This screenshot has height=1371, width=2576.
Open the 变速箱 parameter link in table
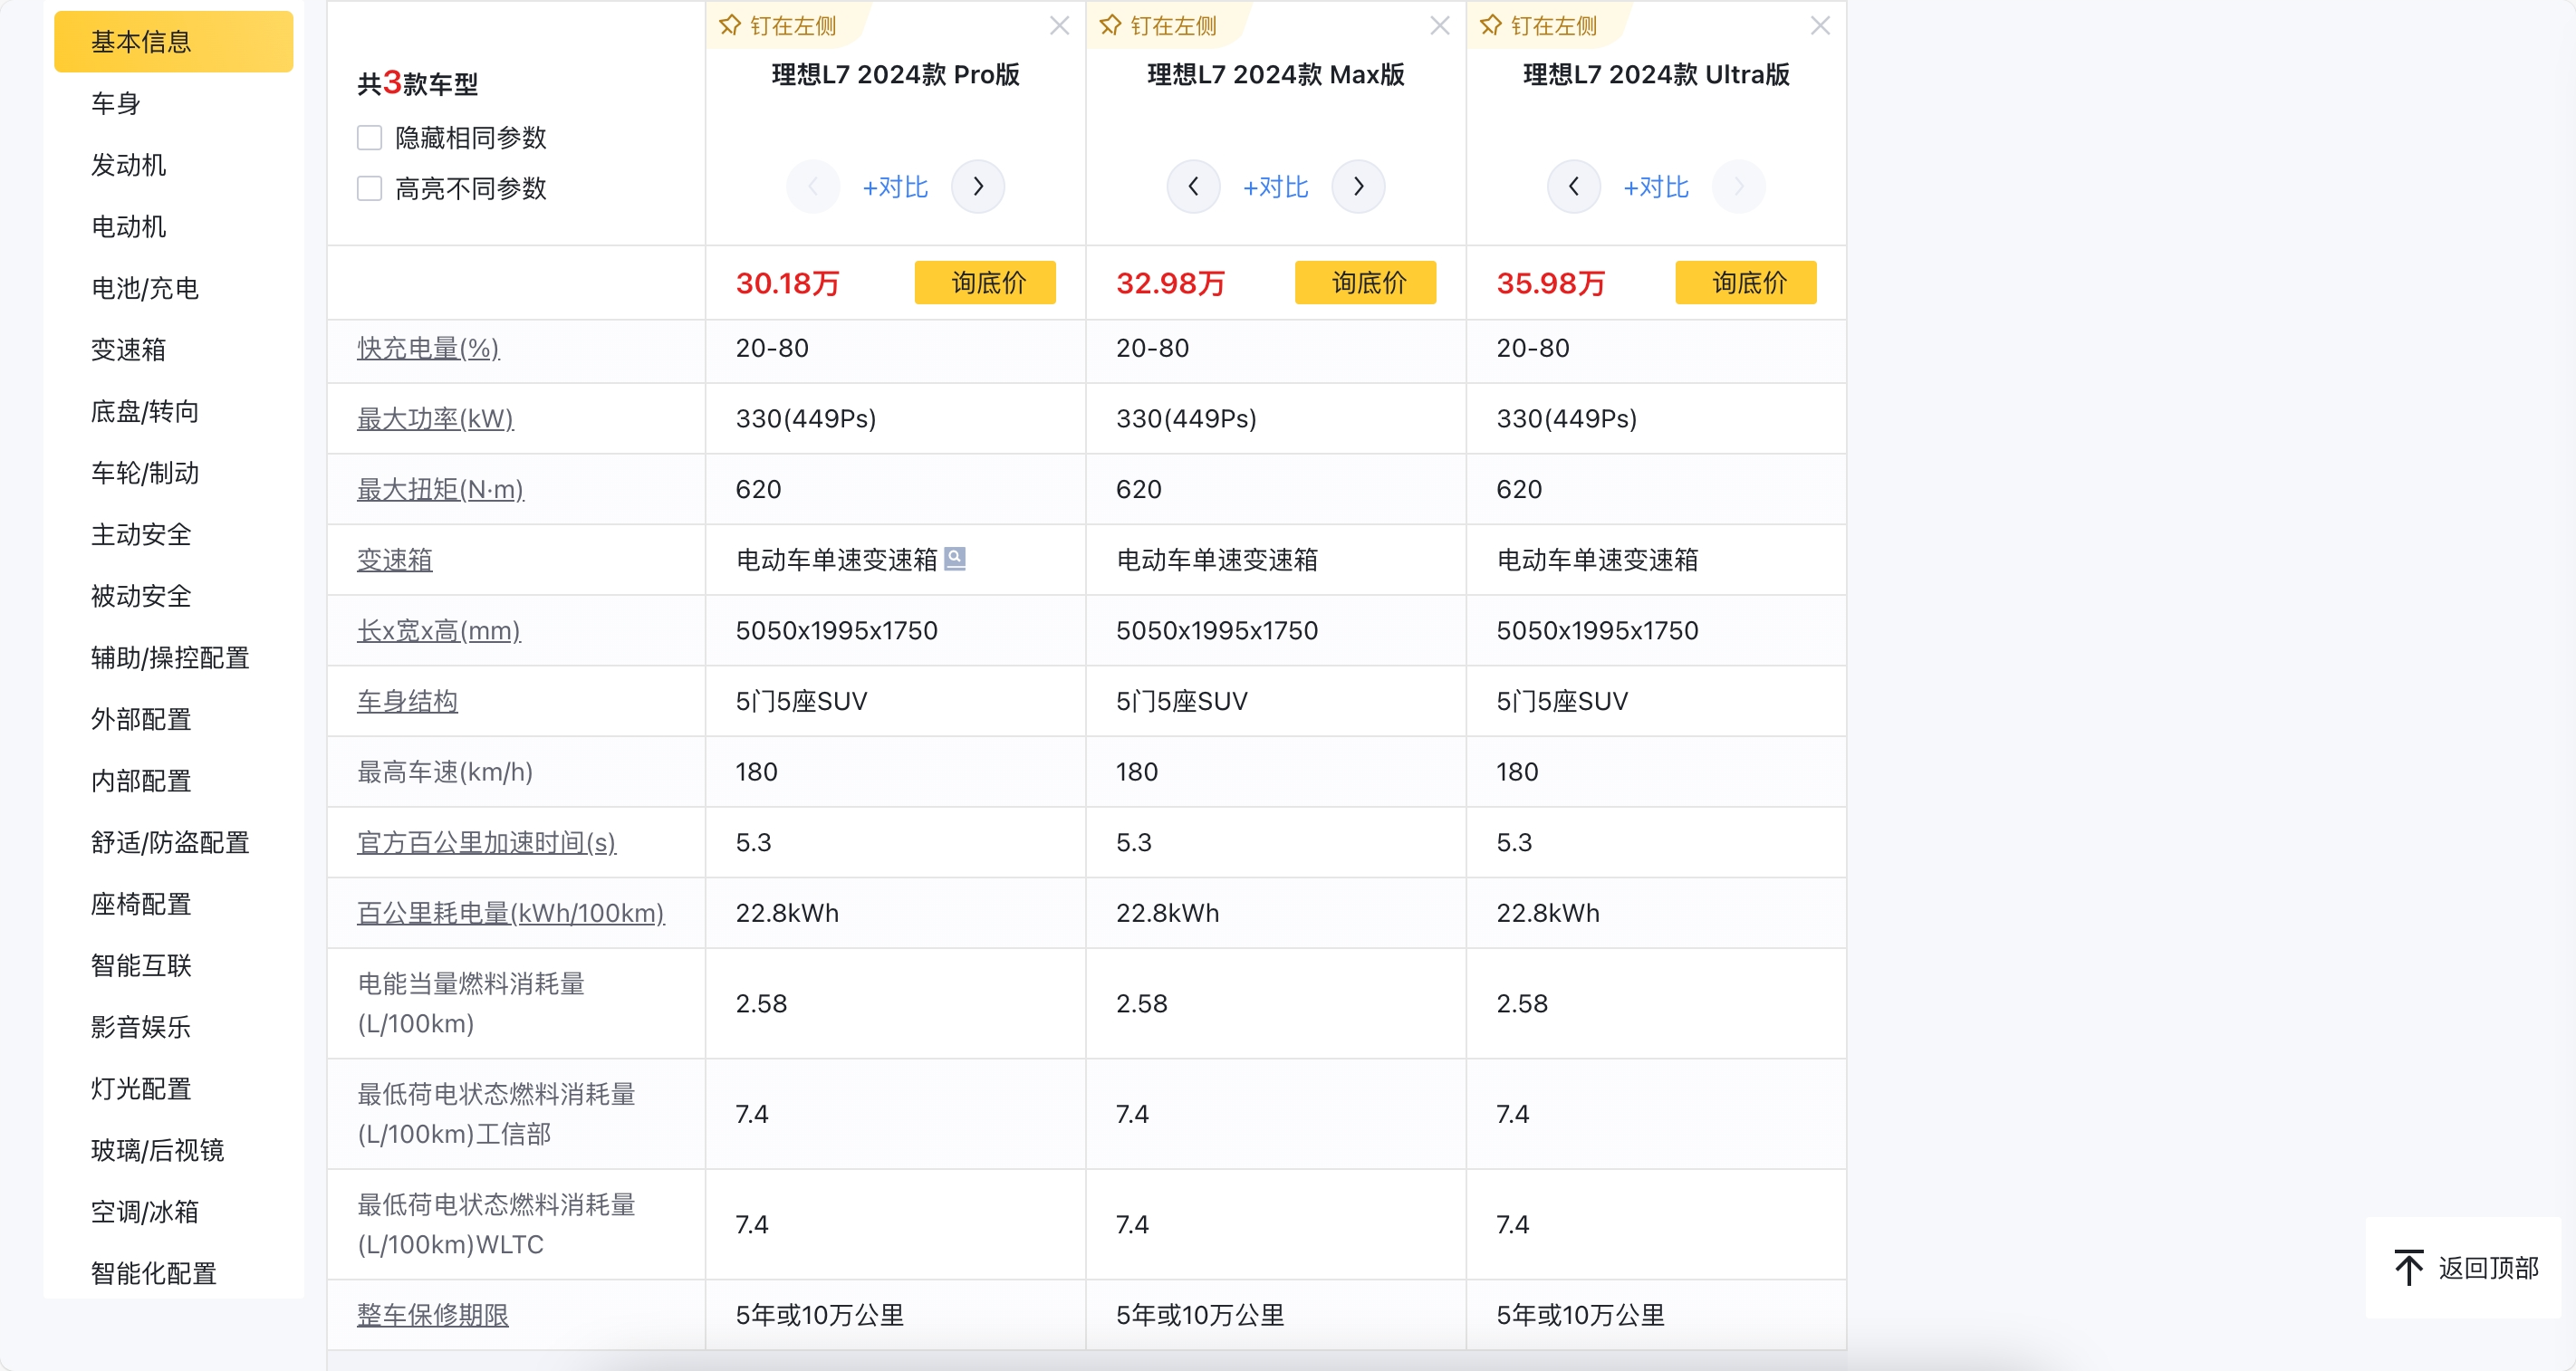coord(395,560)
